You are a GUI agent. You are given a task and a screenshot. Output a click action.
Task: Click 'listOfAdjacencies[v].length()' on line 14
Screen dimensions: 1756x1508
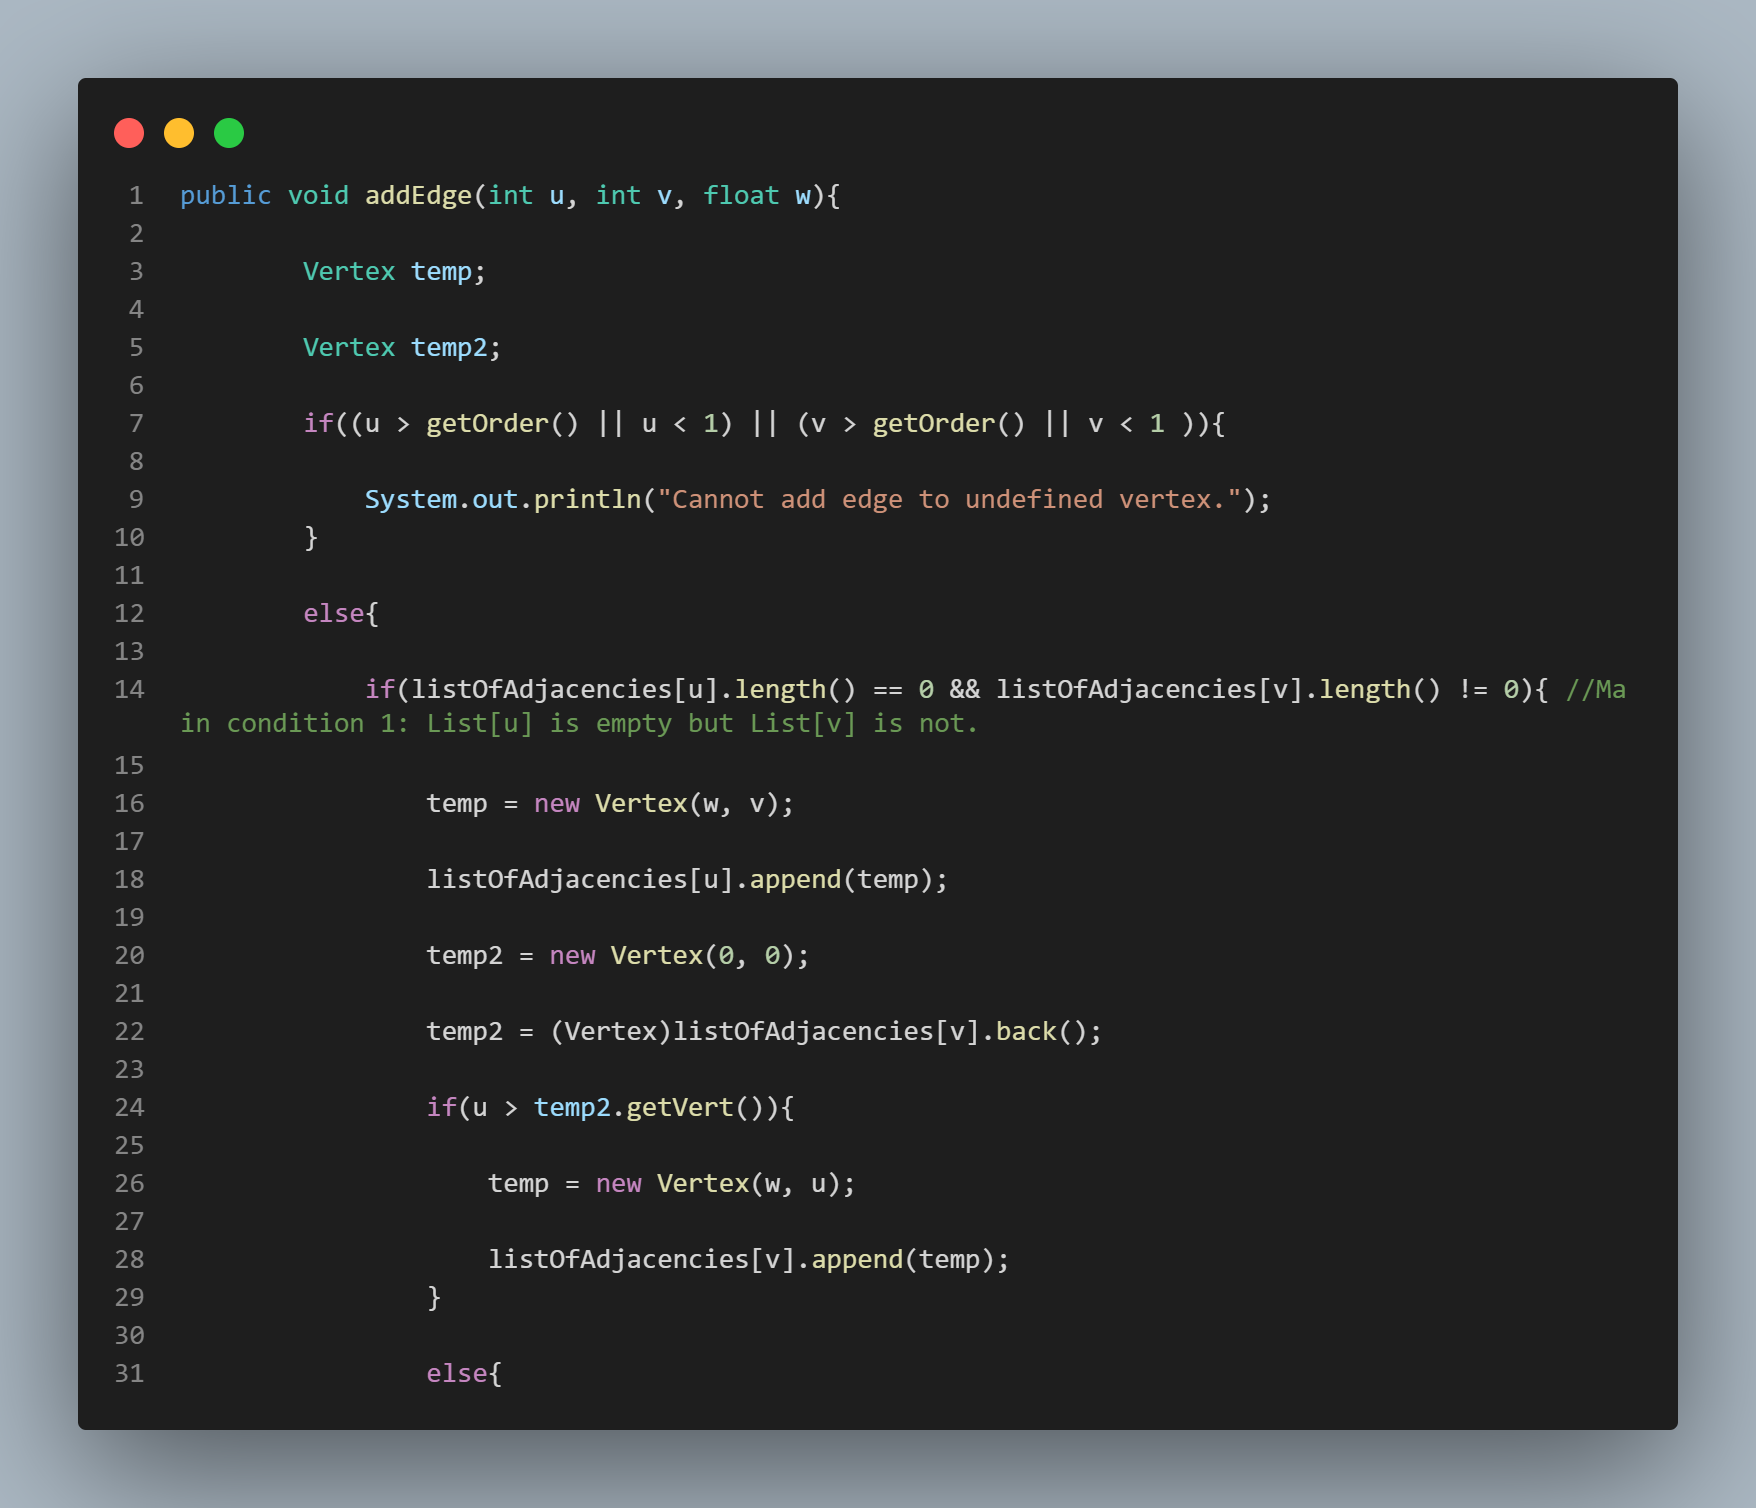pos(1219,689)
